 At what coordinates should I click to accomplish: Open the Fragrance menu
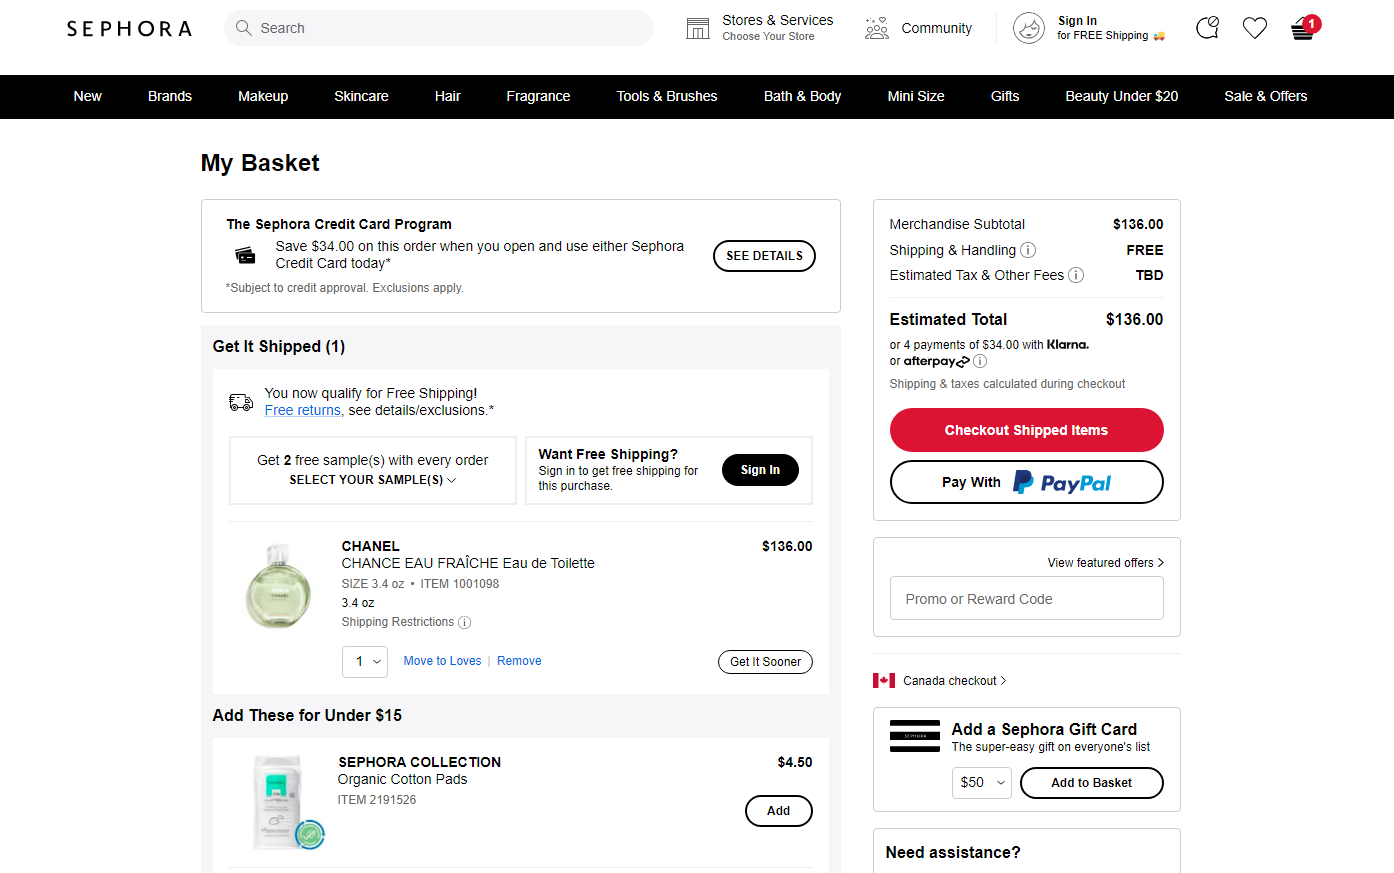point(538,97)
